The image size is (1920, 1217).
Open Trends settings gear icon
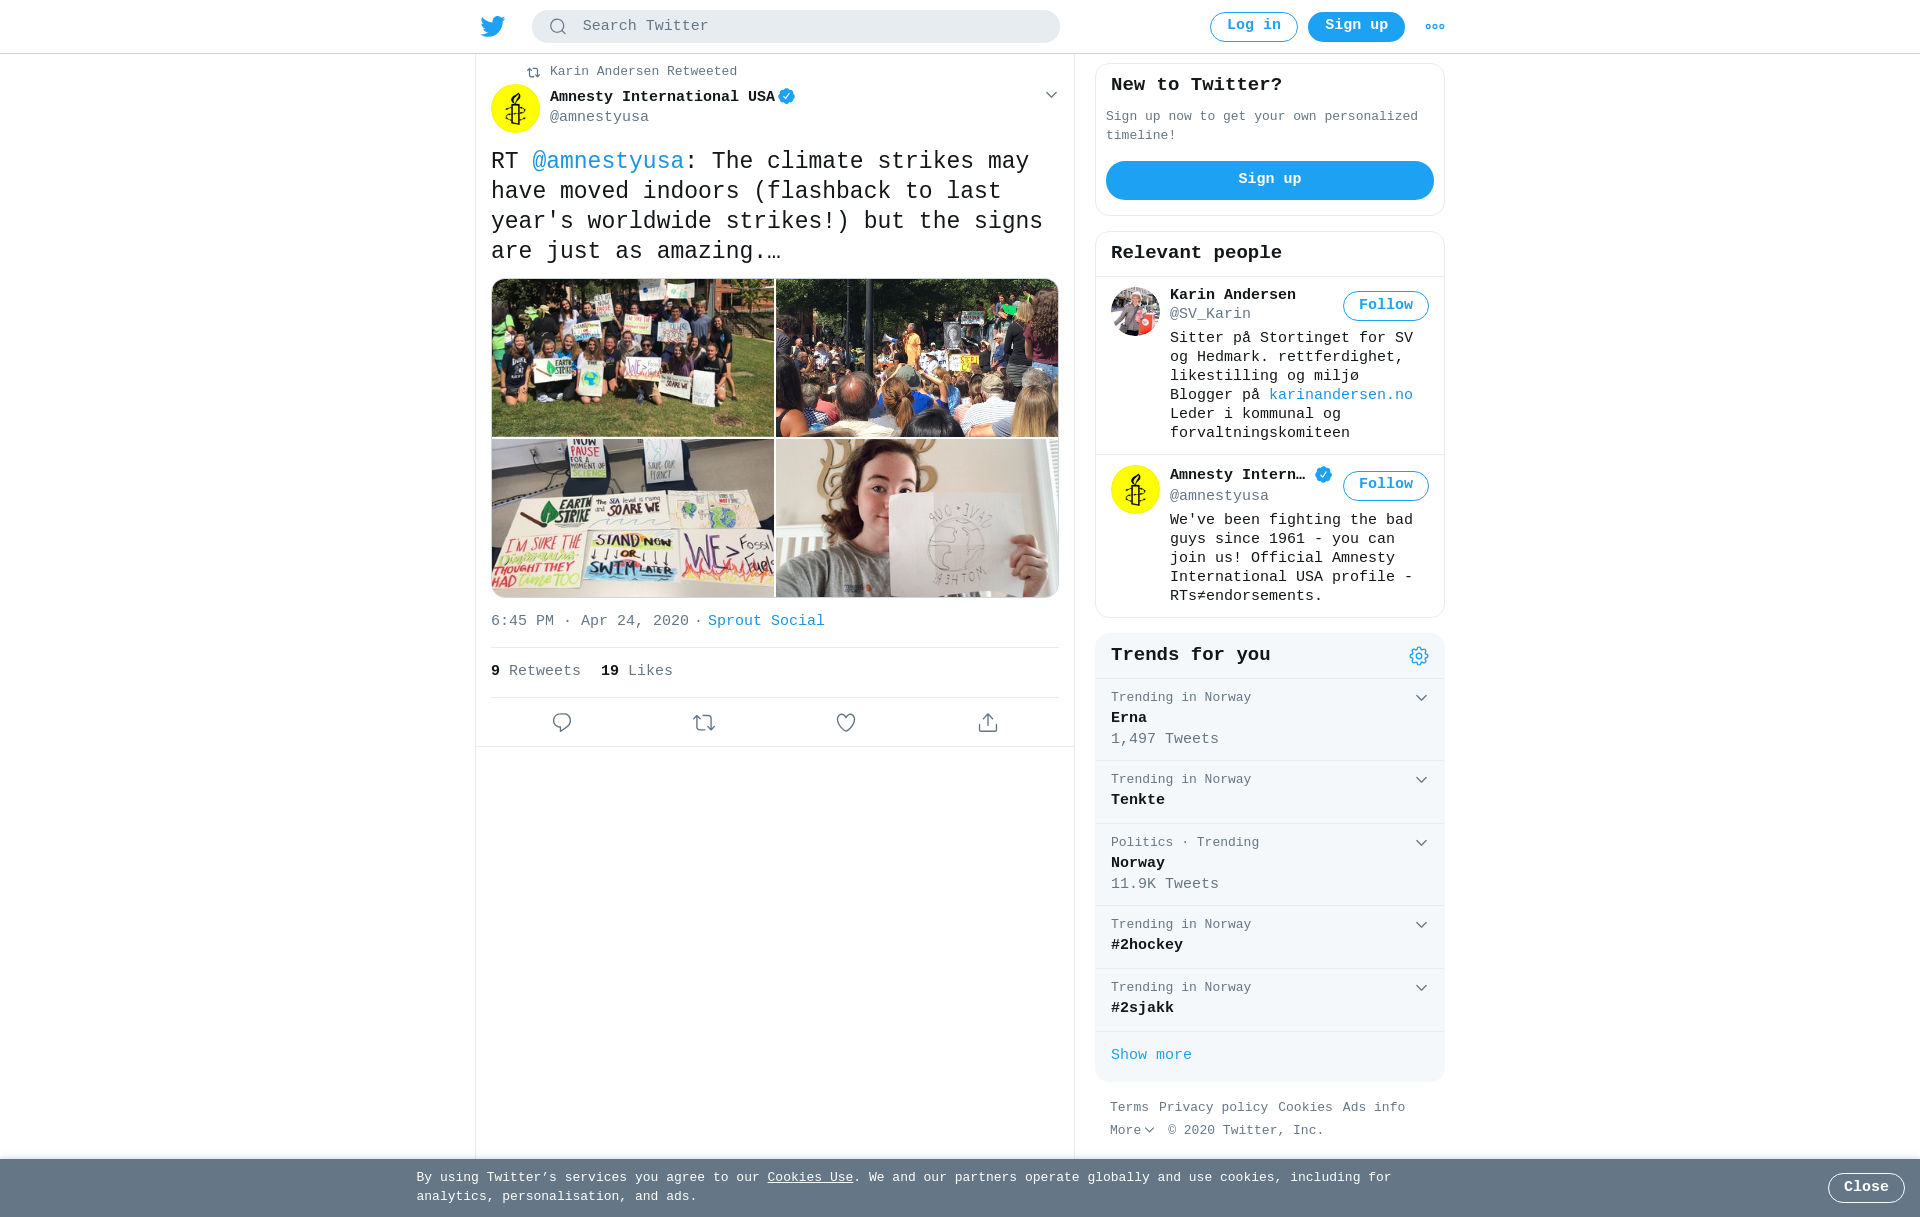pos(1419,656)
